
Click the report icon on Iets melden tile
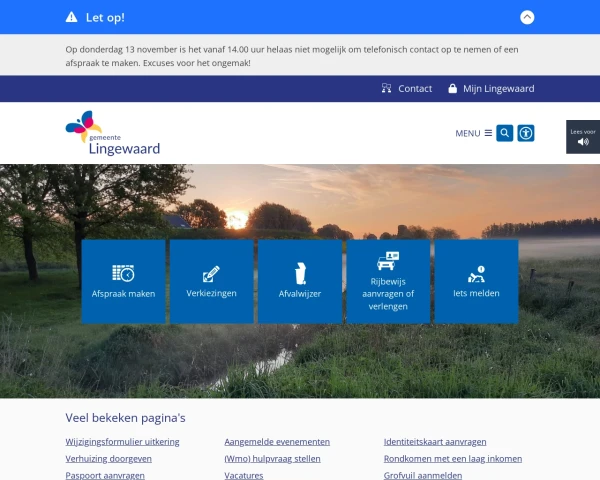(x=476, y=274)
